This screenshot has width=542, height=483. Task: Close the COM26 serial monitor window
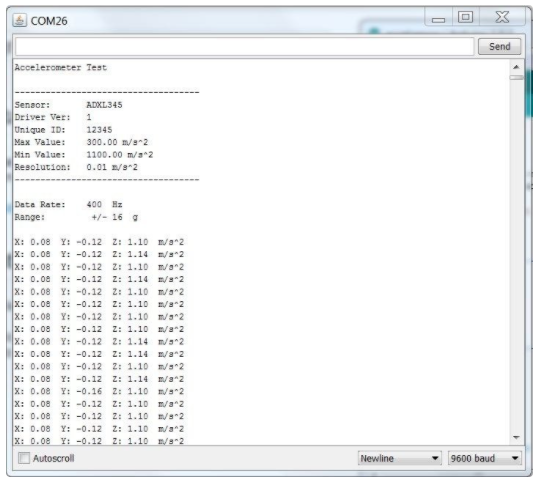pyautogui.click(x=502, y=17)
